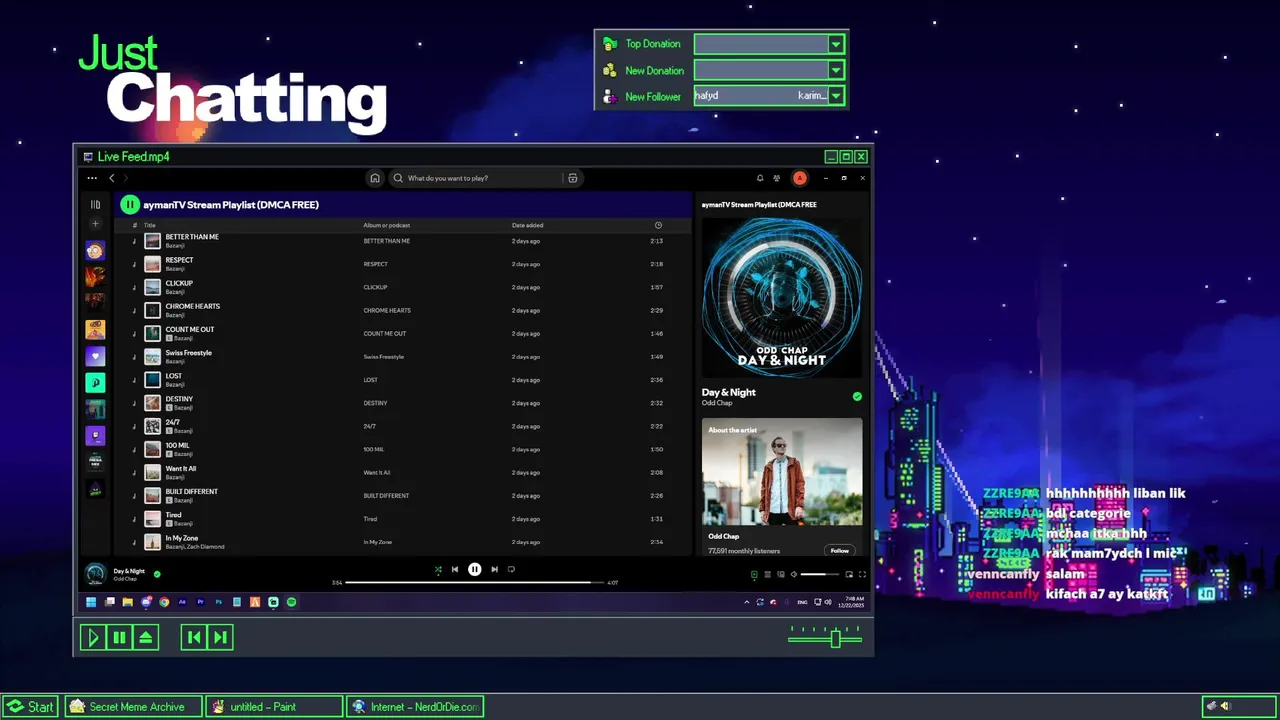Screen dimensions: 1280x720
Task: Open the mini player icon
Action: pyautogui.click(x=849, y=574)
